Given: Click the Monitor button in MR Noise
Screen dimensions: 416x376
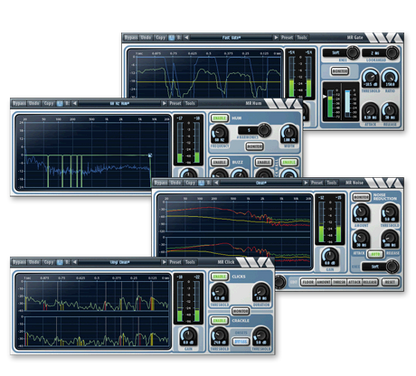Looking at the screenshot, I should 361,197.
